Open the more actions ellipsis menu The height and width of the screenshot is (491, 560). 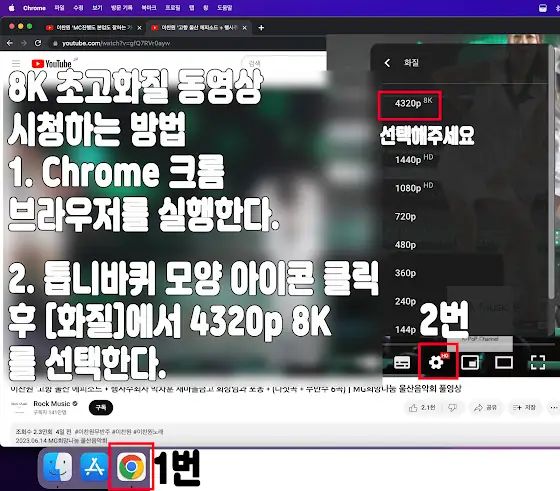(554, 407)
